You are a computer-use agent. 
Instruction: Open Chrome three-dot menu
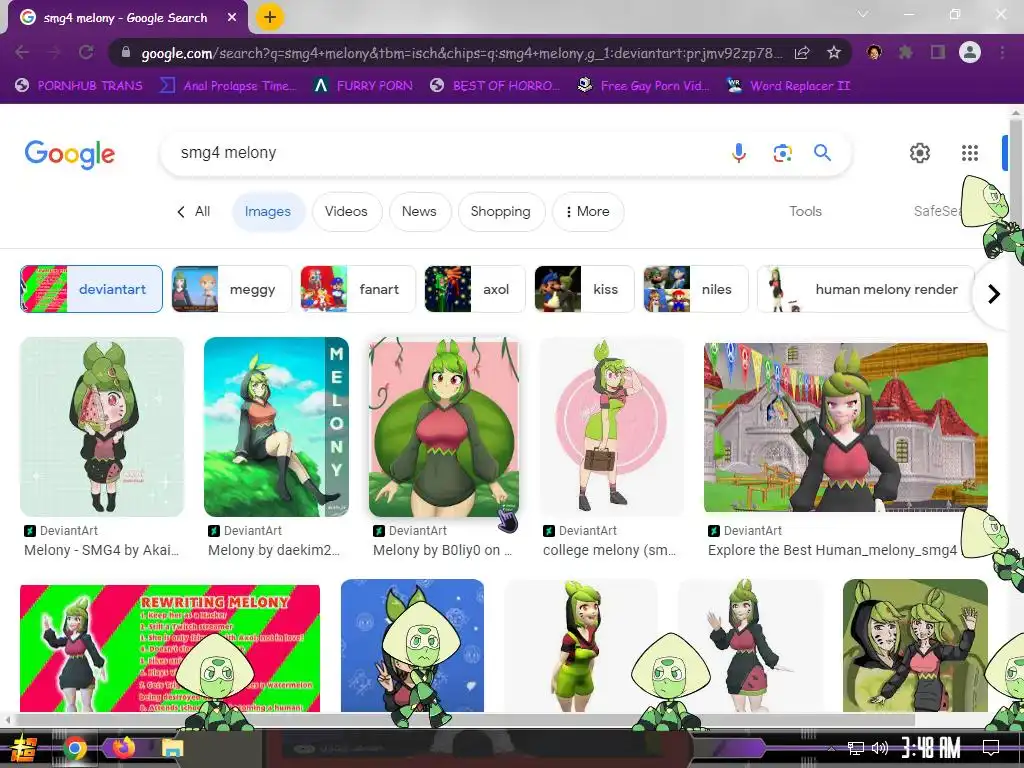click(x=1002, y=52)
